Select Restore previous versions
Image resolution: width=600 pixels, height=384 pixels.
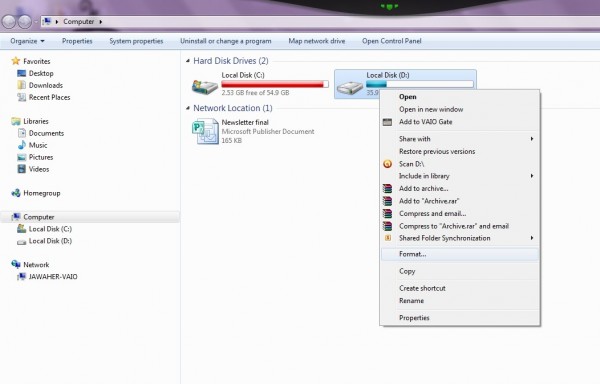[x=437, y=151]
